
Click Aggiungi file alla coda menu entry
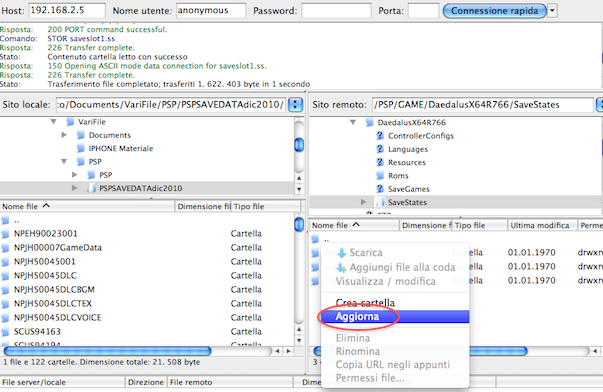(395, 267)
